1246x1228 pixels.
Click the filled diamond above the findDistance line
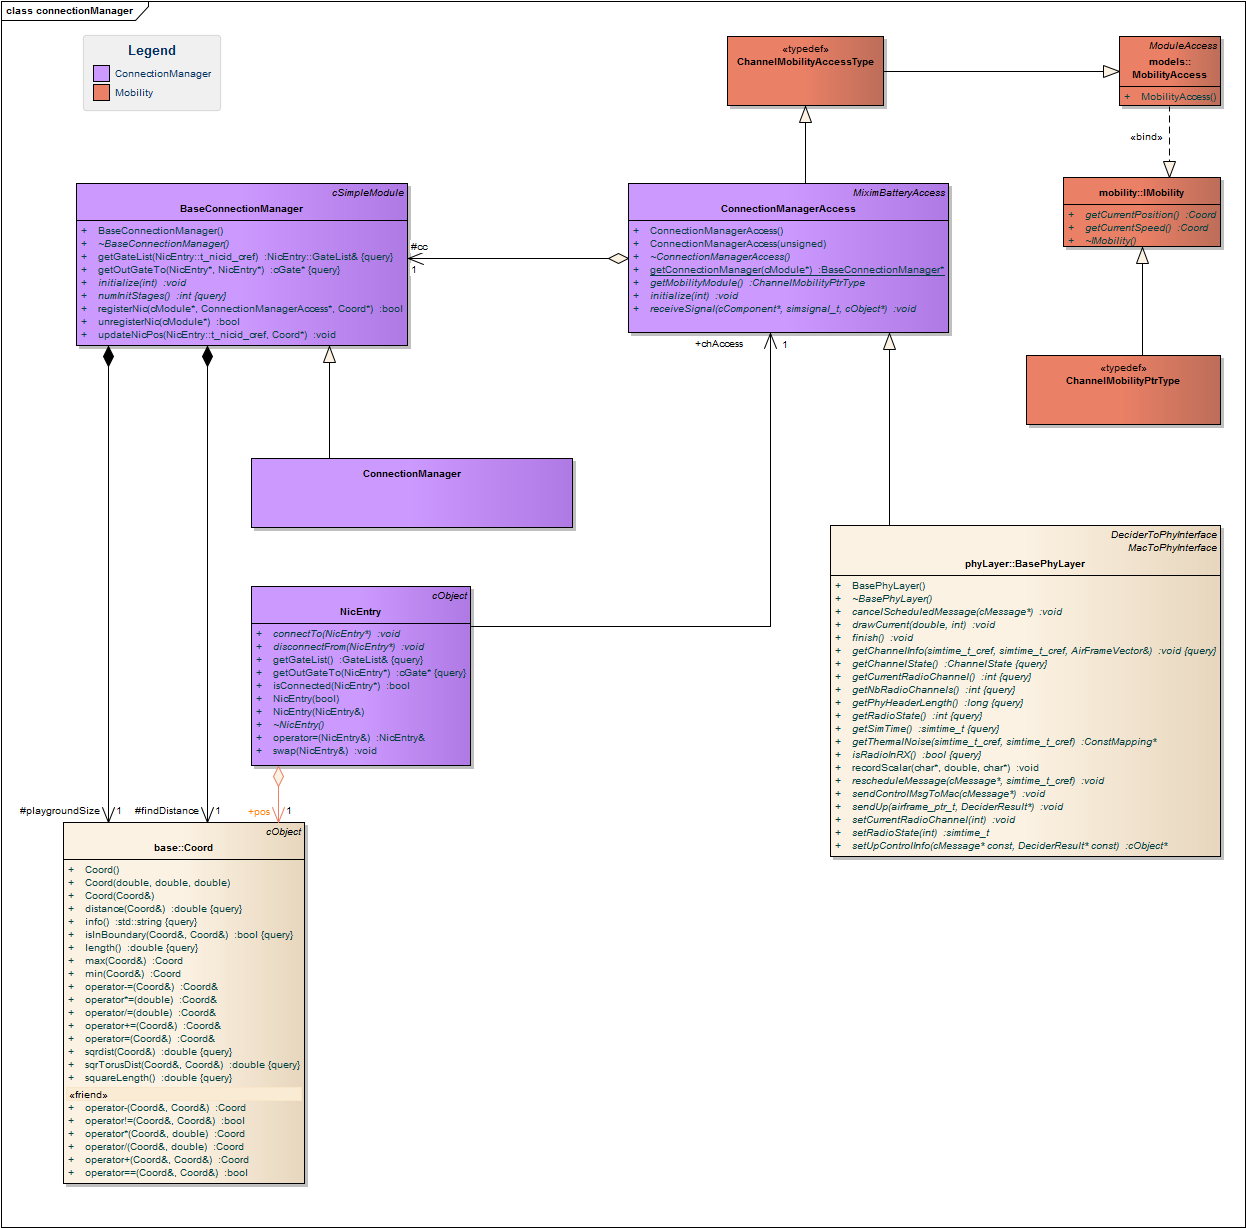[x=207, y=357]
